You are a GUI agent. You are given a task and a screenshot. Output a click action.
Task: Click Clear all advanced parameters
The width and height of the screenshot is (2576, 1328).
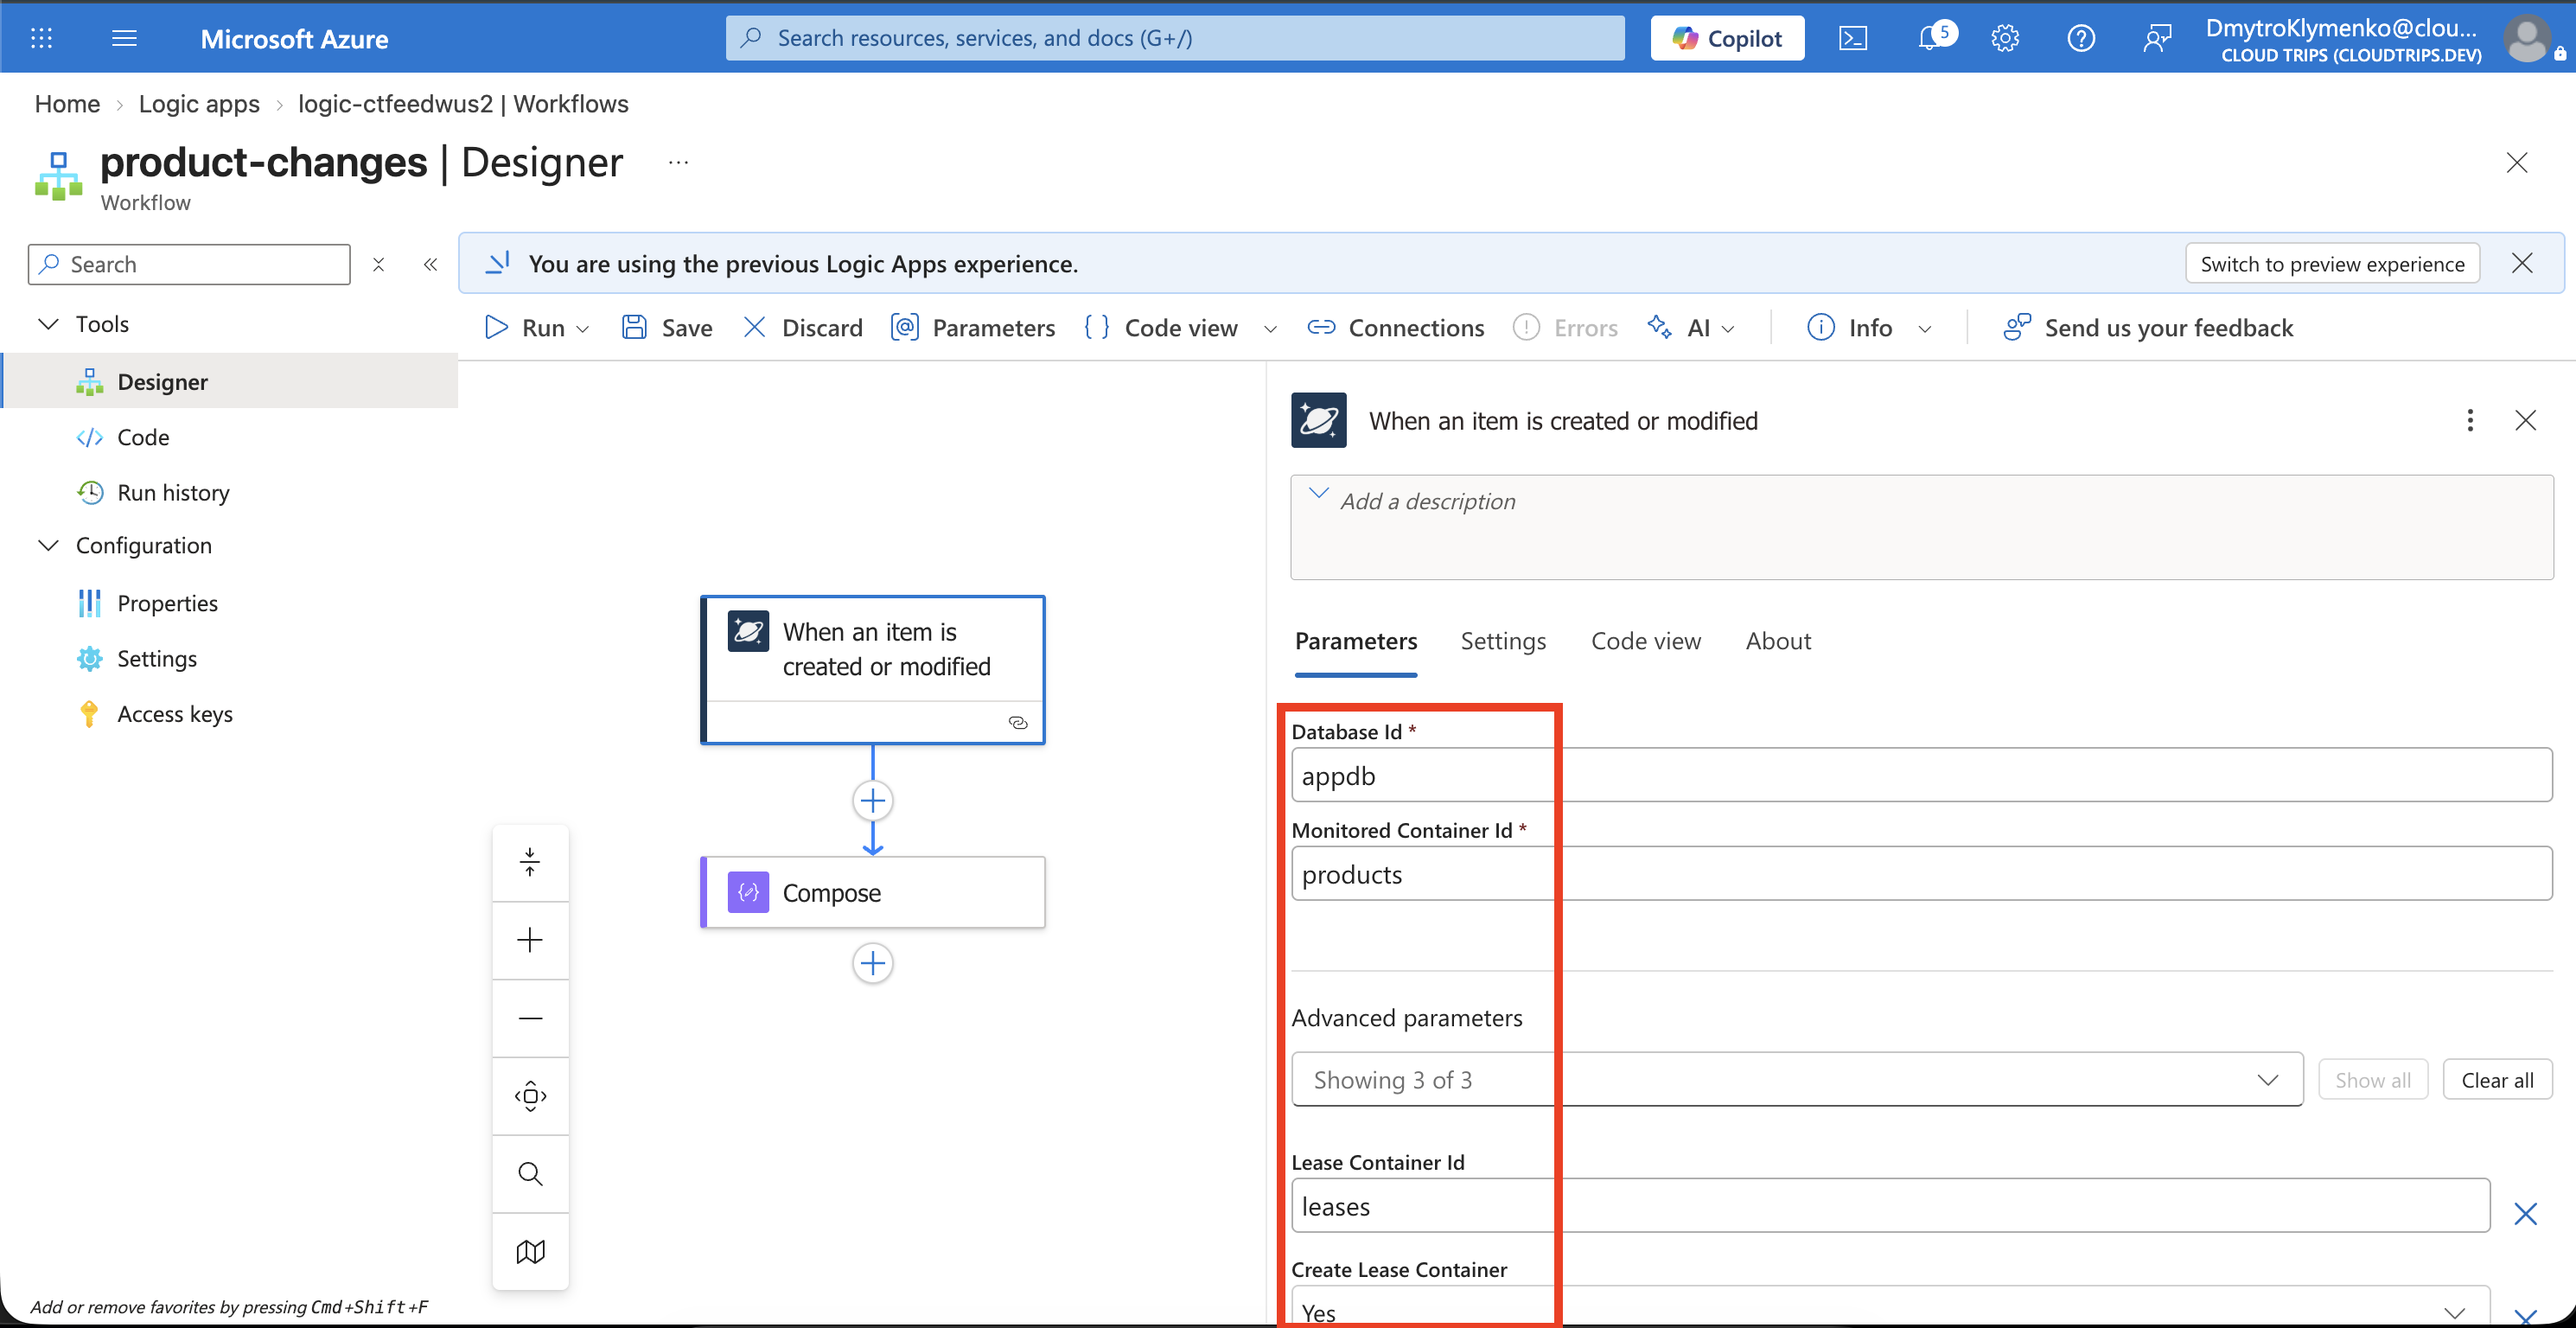(x=2497, y=1080)
